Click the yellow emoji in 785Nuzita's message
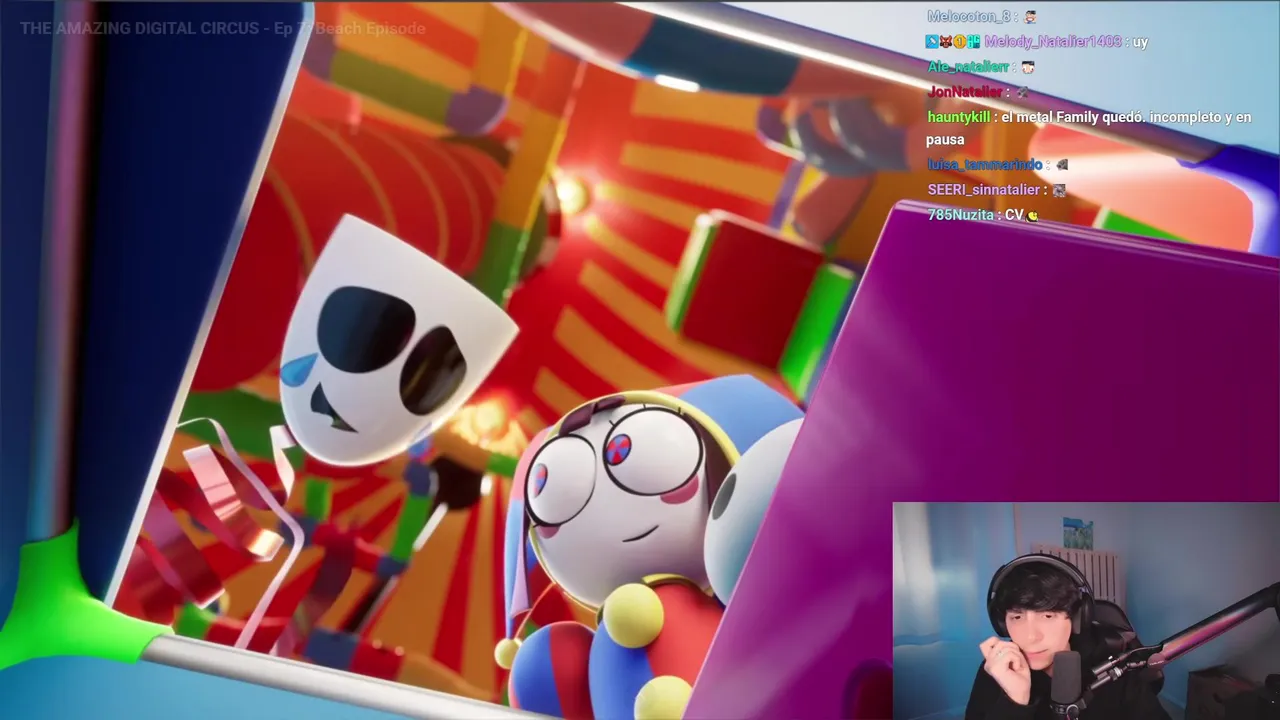 pos(1032,216)
